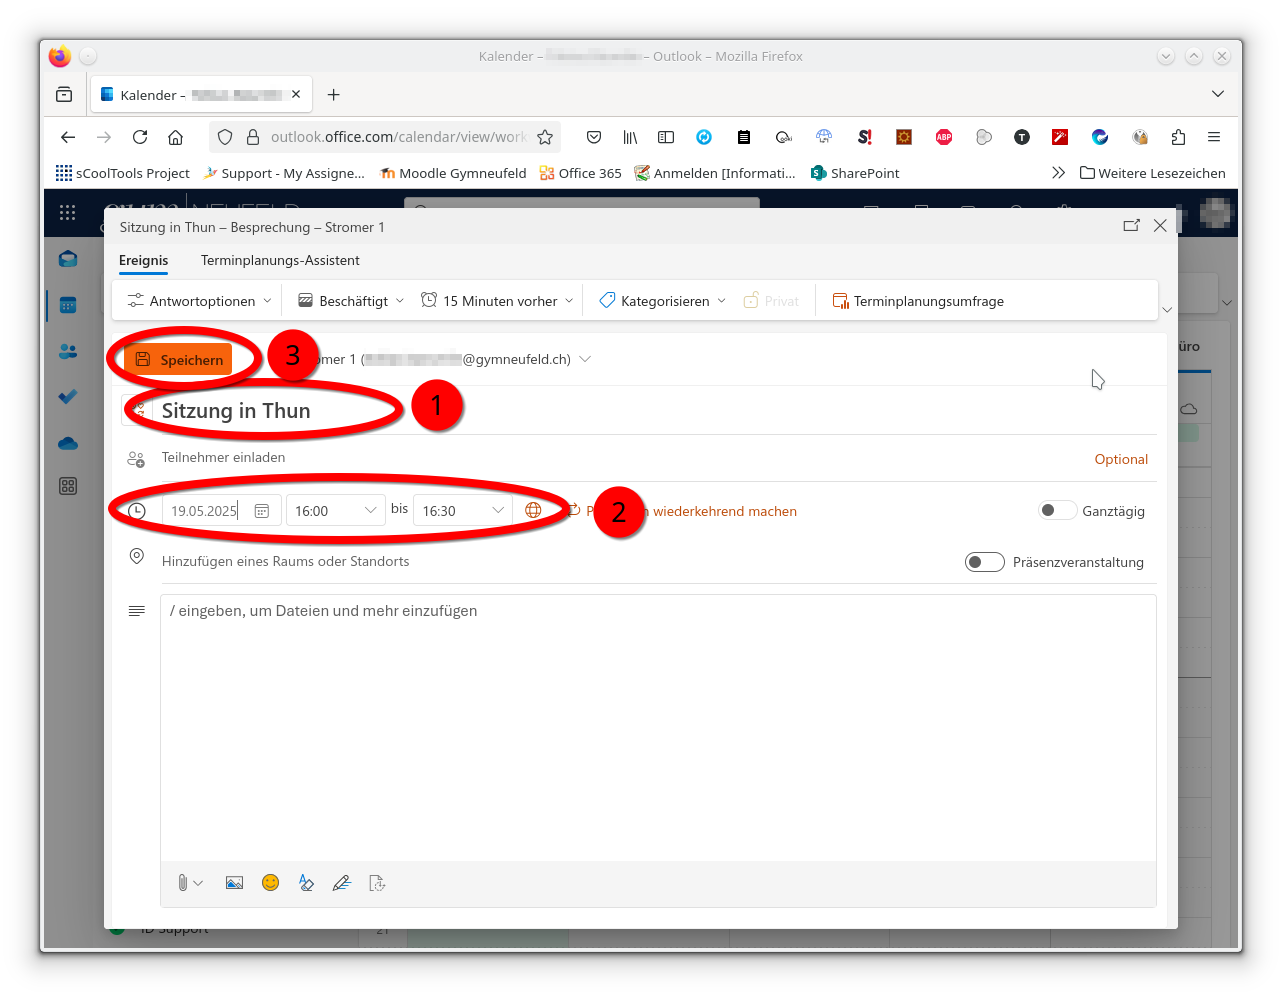Open the emoji picker in the editor toolbar
The width and height of the screenshot is (1282, 992).
[x=270, y=882]
